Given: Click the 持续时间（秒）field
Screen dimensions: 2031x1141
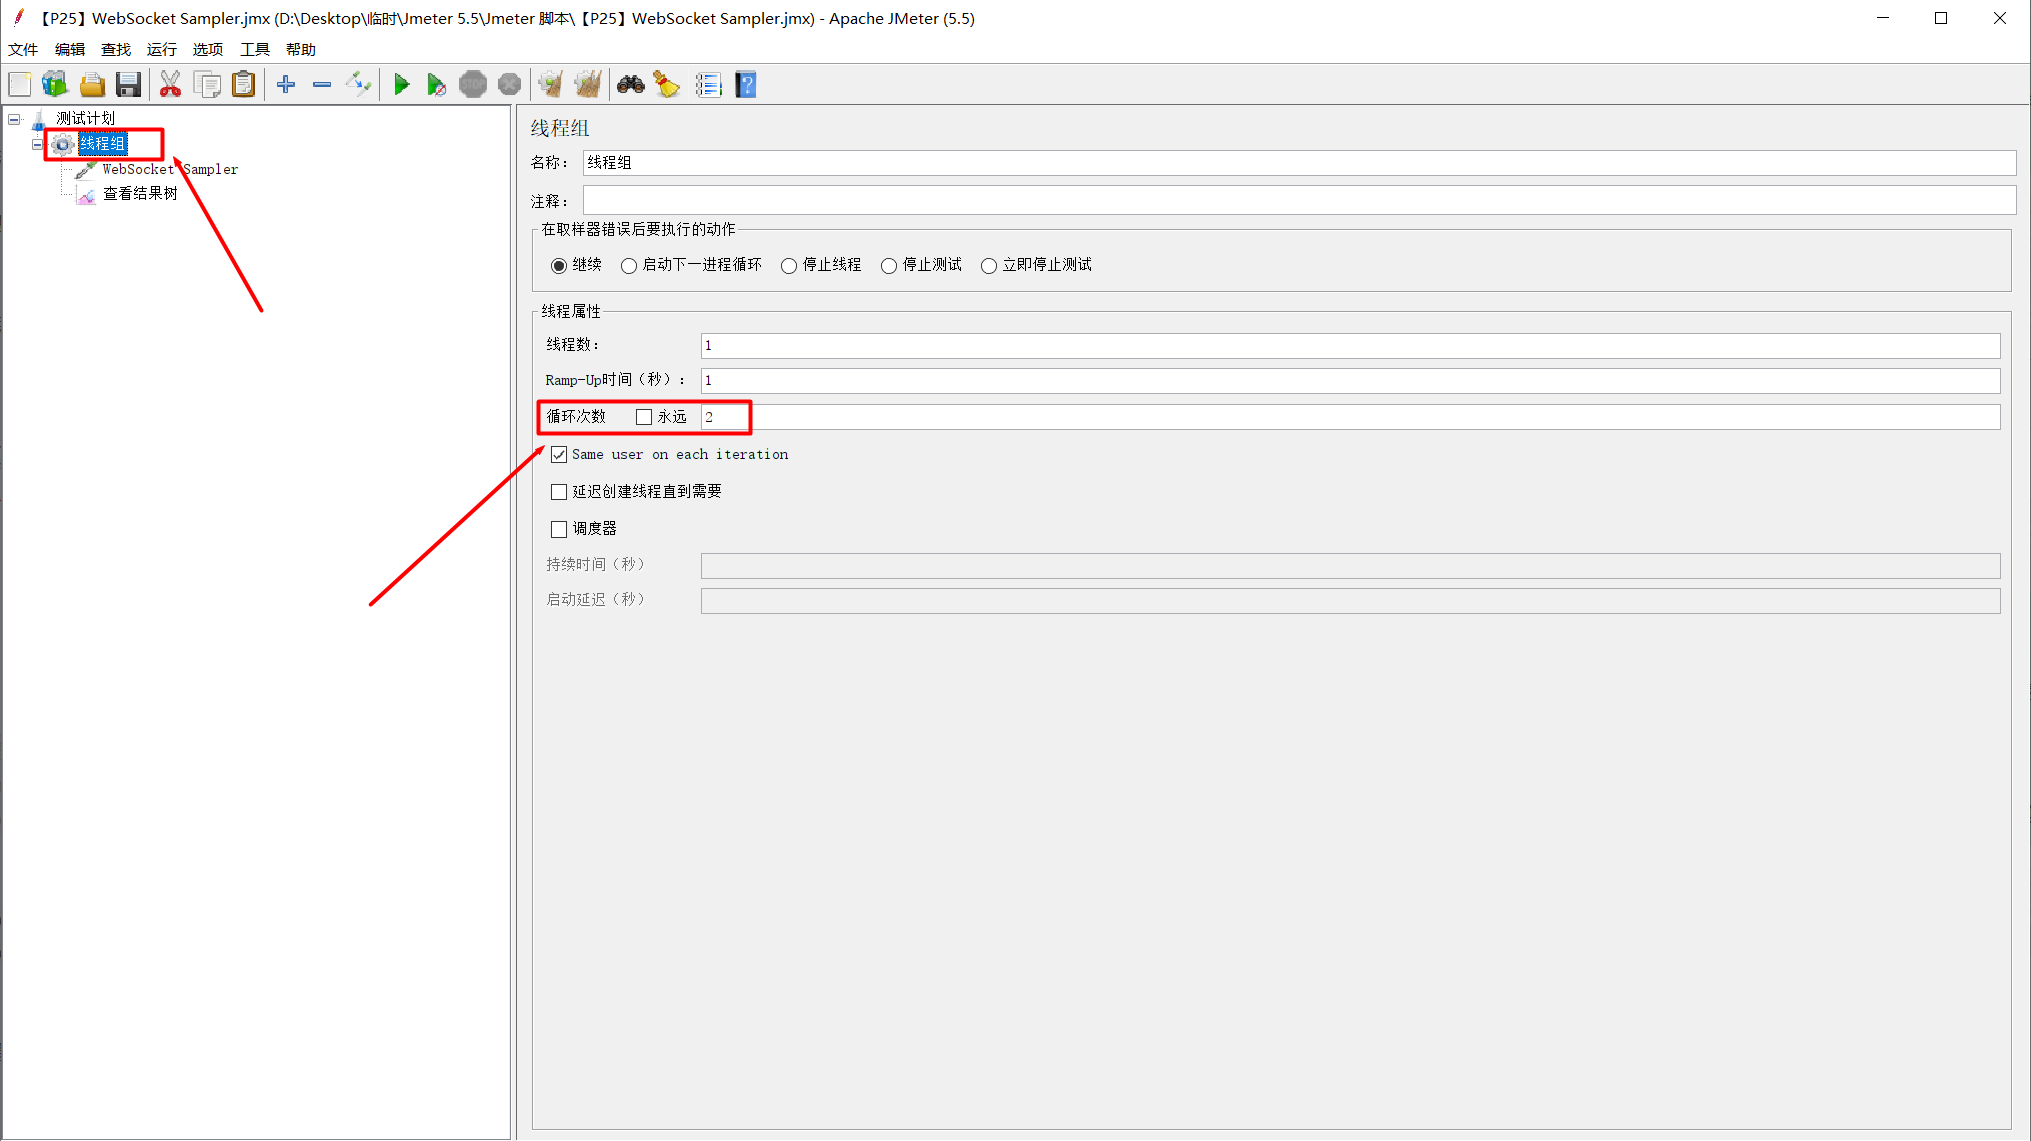Looking at the screenshot, I should pos(1350,566).
